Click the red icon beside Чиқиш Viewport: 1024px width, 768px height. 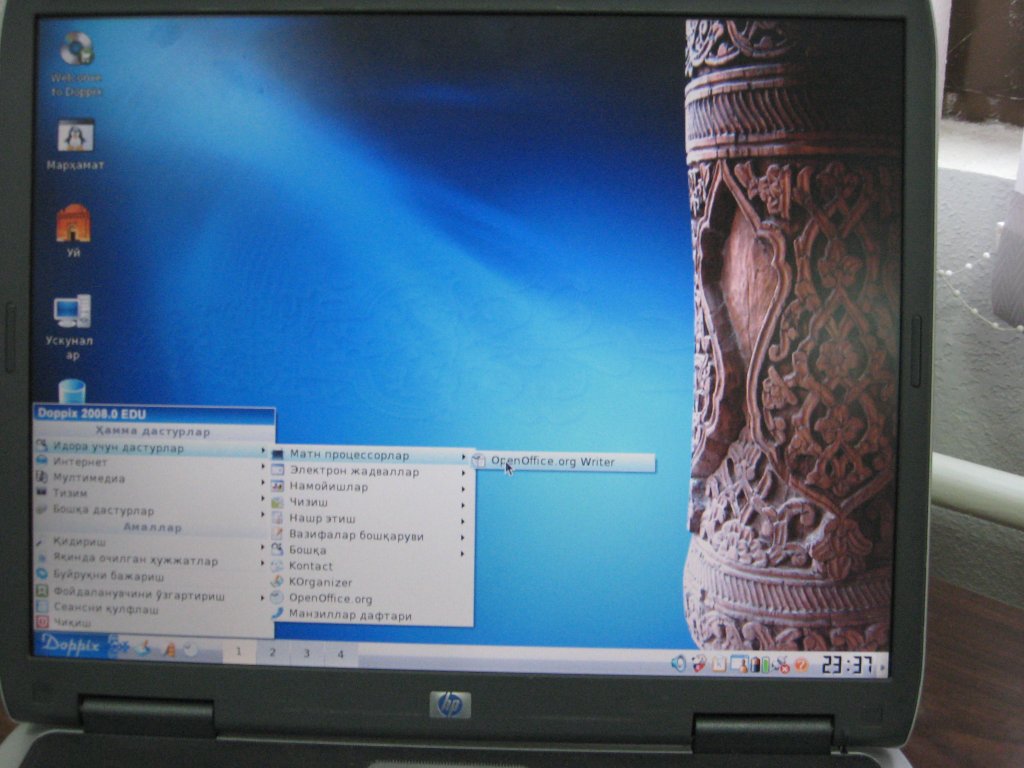click(42, 622)
